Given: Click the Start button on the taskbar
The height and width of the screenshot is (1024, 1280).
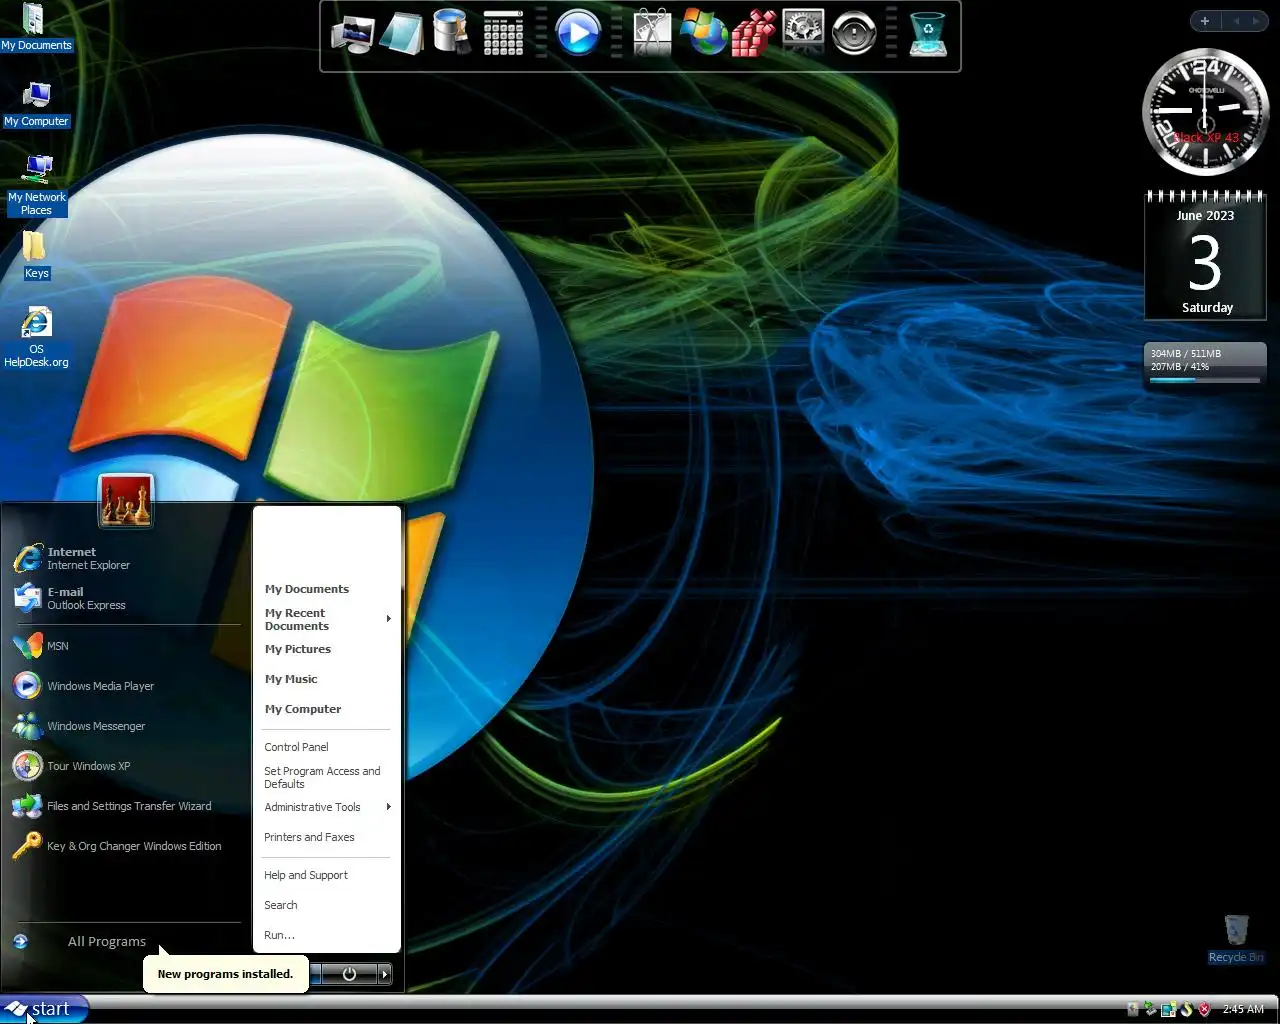Looking at the screenshot, I should [44, 1009].
